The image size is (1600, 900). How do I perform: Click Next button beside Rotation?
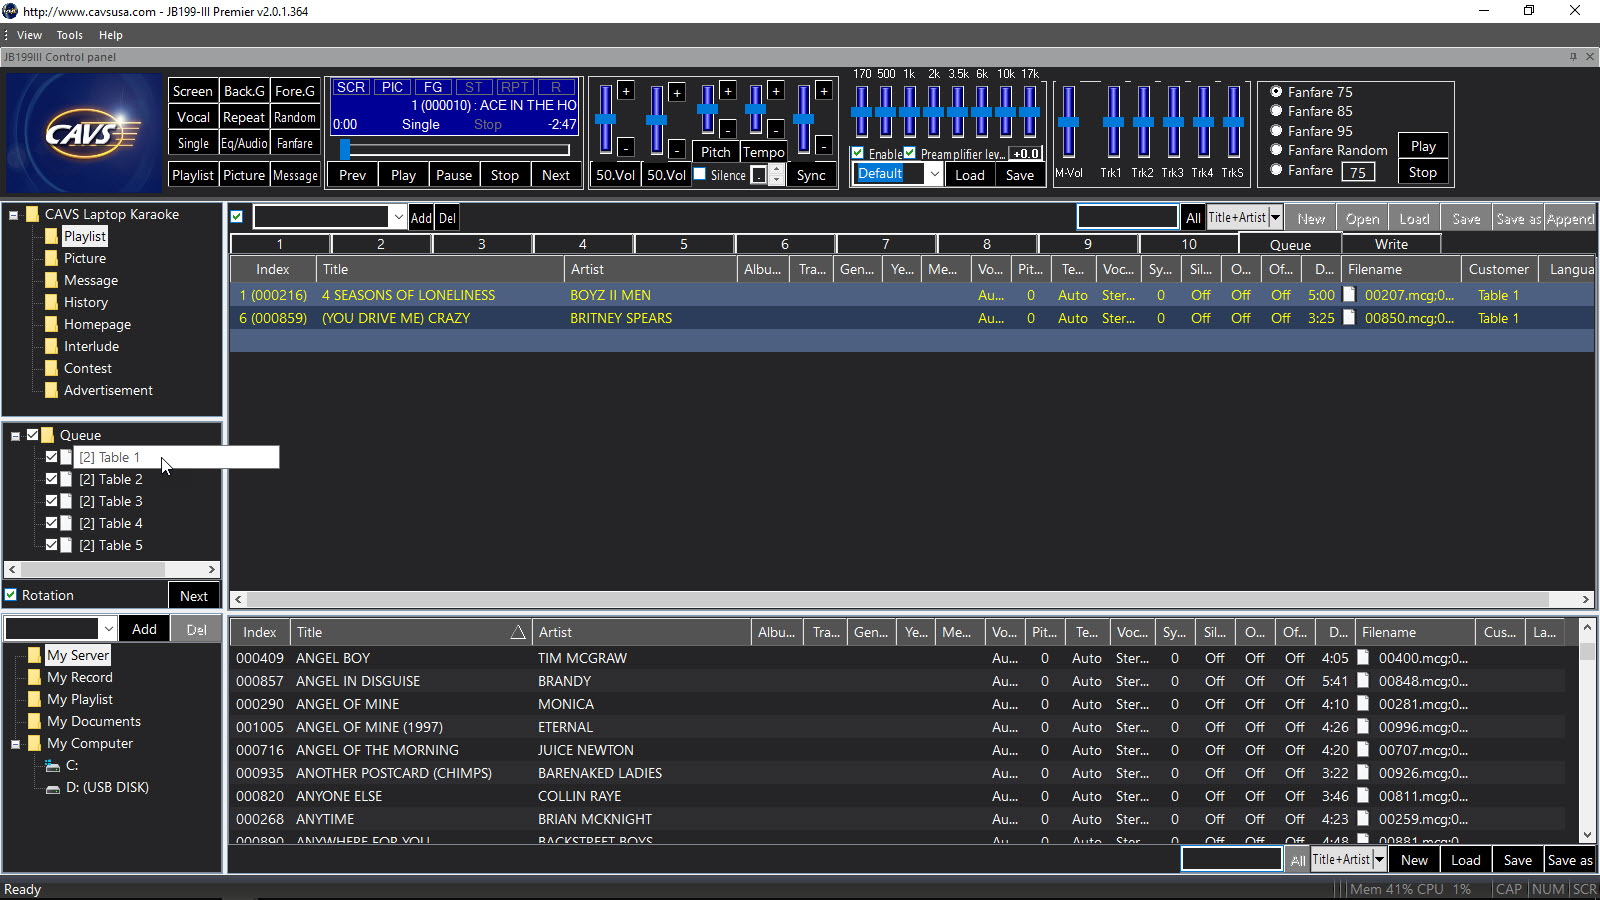pos(194,596)
